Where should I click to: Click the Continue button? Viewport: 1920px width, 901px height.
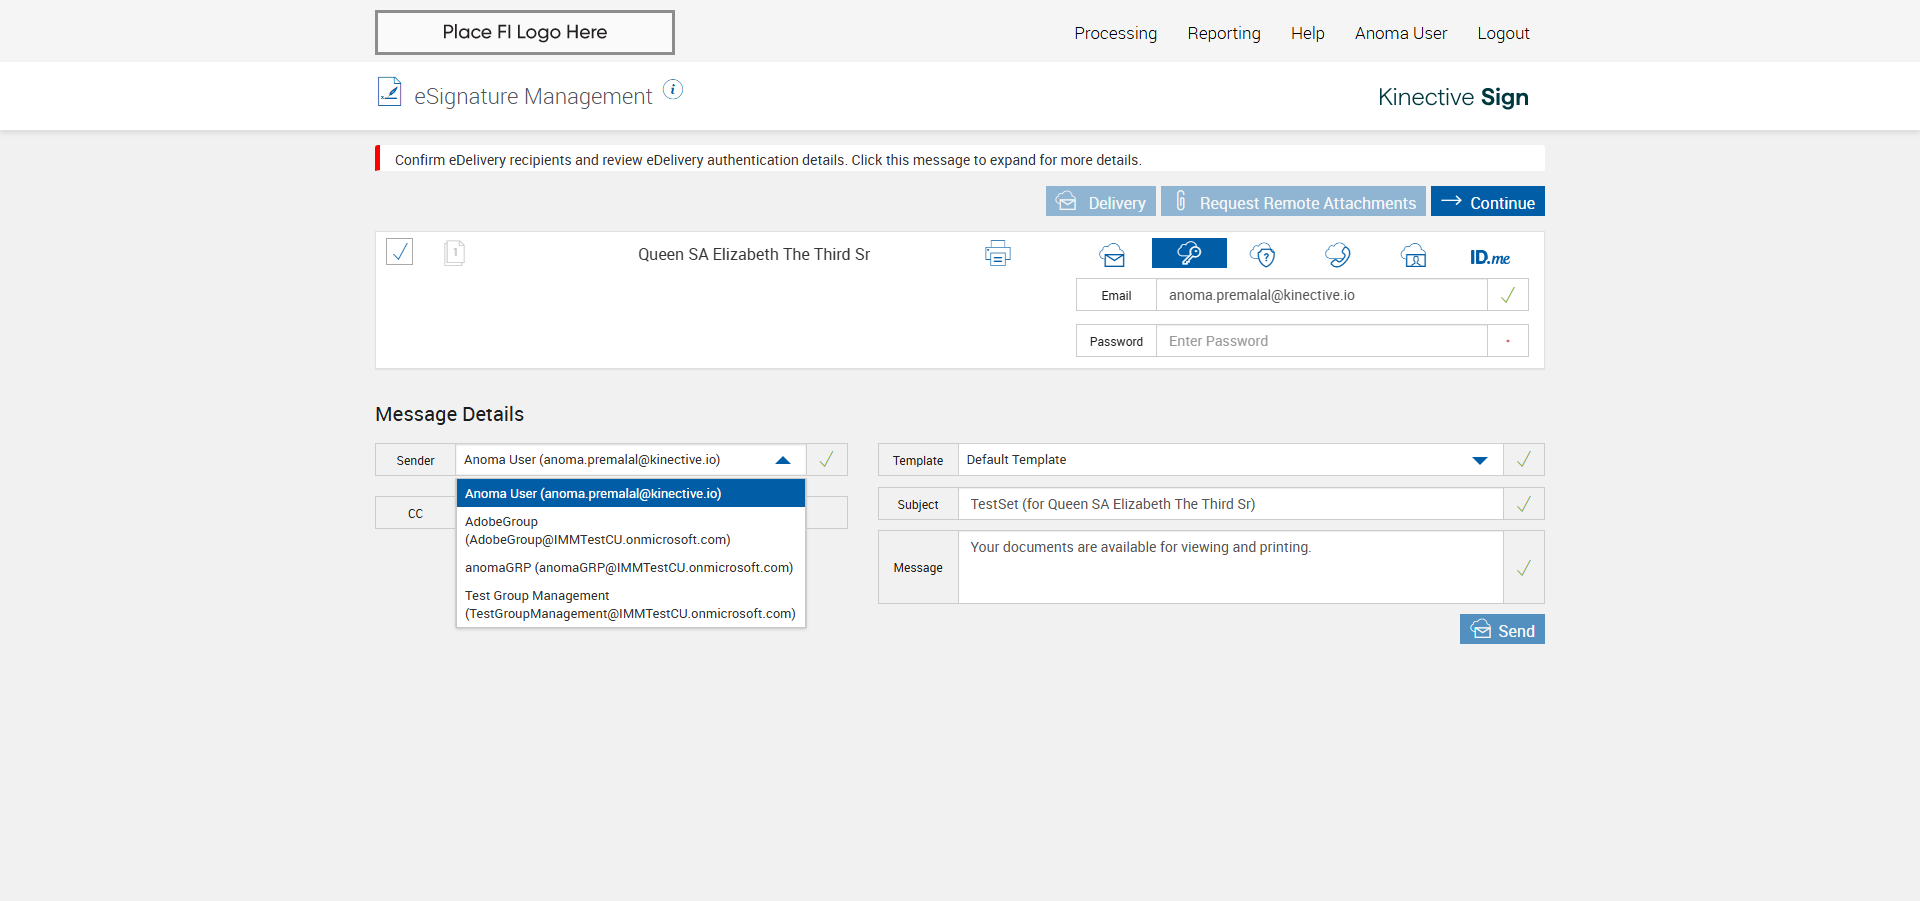tap(1487, 202)
